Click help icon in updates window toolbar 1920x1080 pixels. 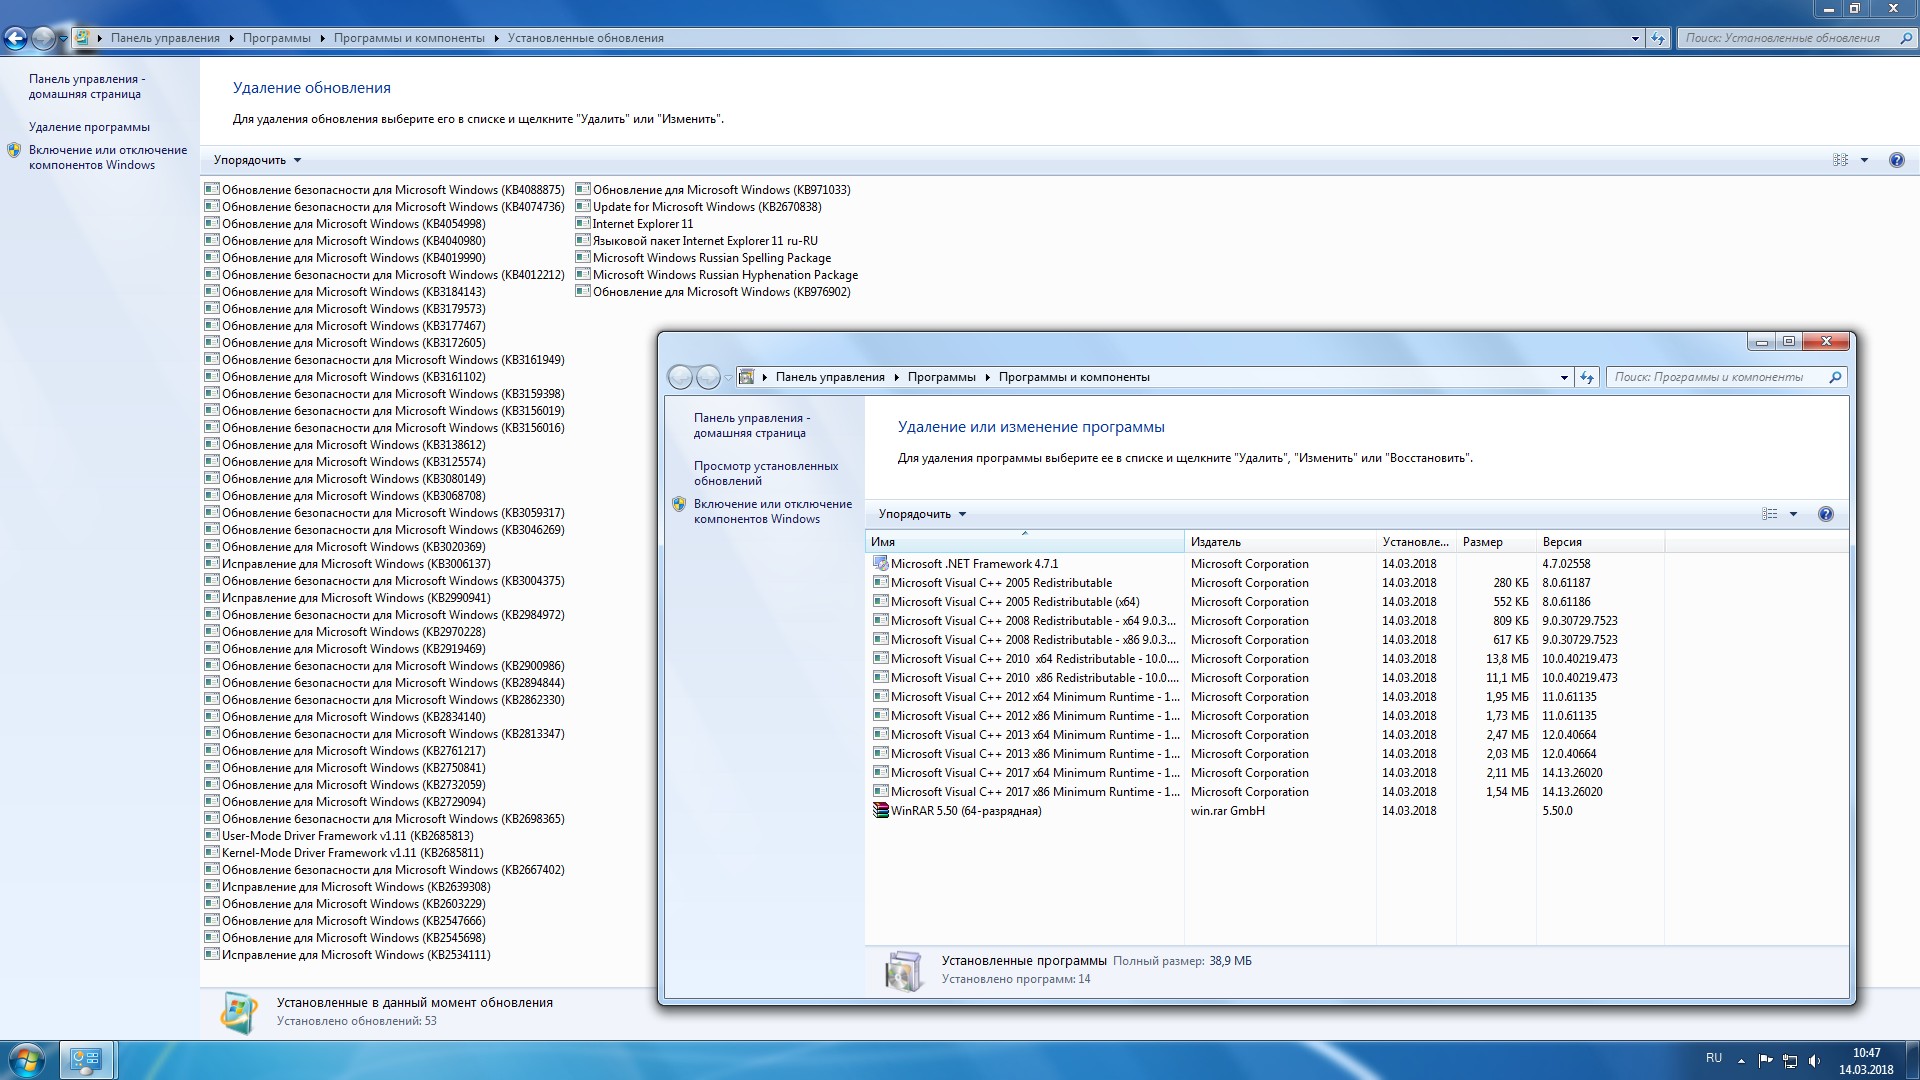[1896, 160]
